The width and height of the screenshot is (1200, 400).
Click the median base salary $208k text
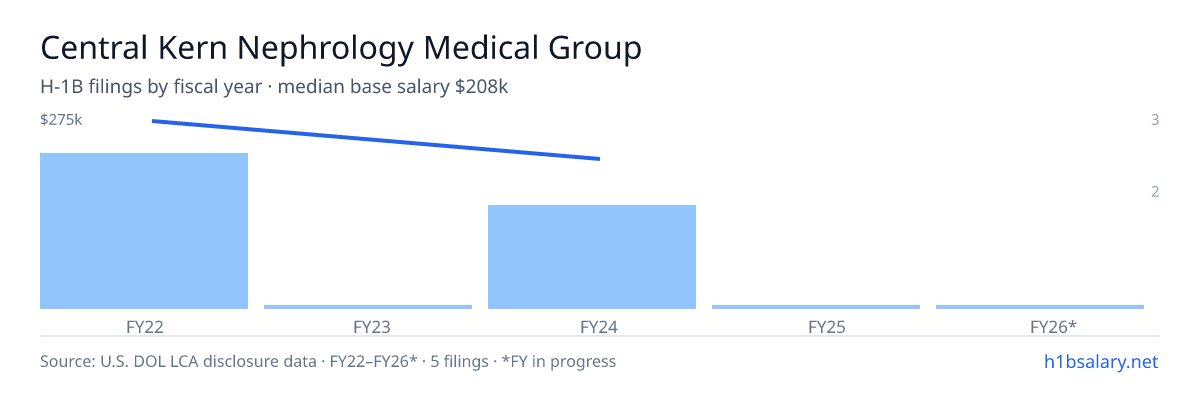[x=393, y=87]
